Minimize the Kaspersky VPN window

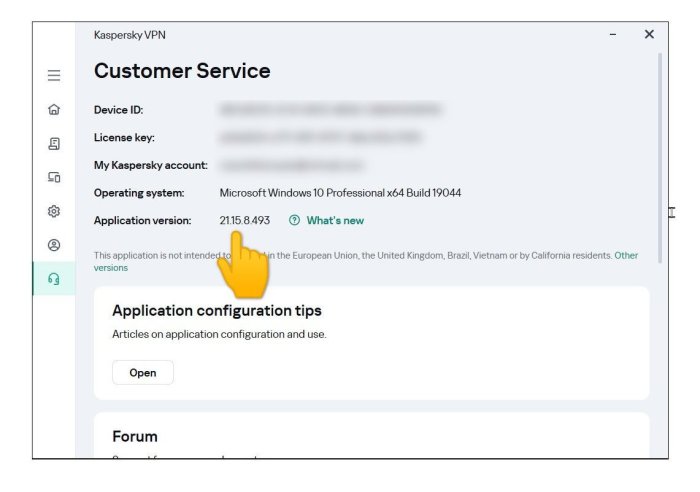[613, 34]
